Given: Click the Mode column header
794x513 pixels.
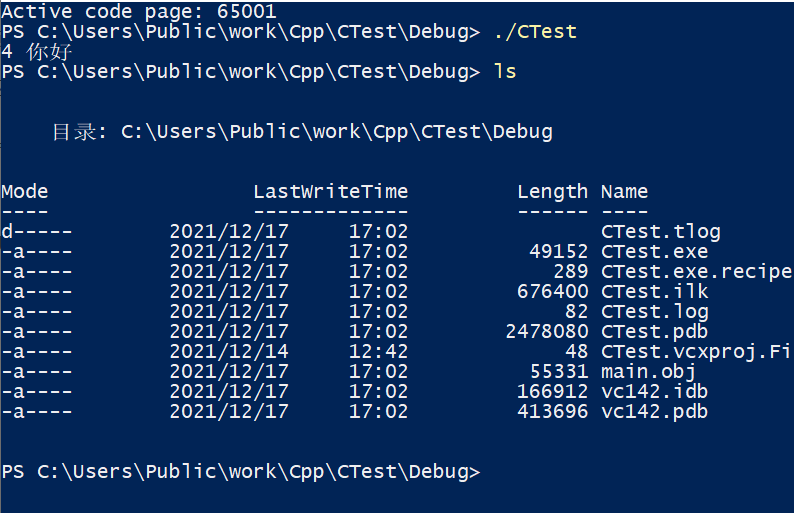Looking at the screenshot, I should click(x=25, y=192).
